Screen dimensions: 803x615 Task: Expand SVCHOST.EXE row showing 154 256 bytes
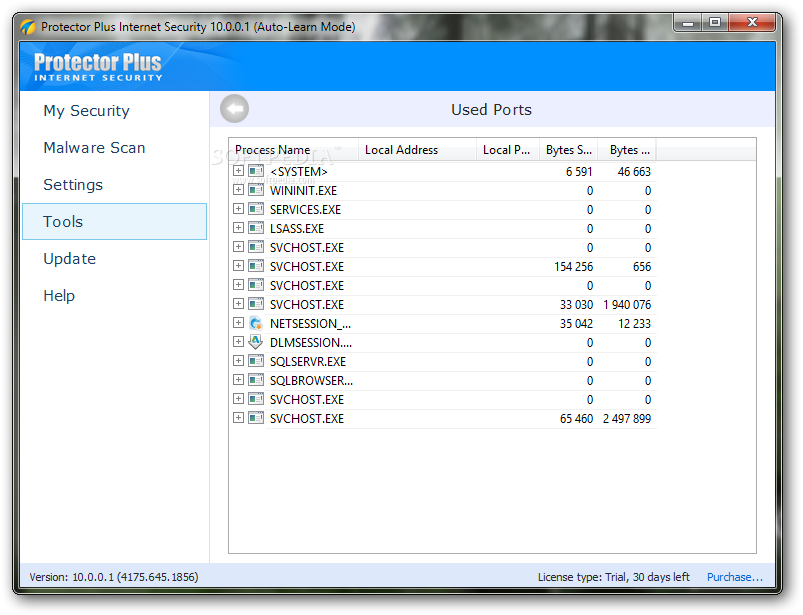[x=238, y=265]
